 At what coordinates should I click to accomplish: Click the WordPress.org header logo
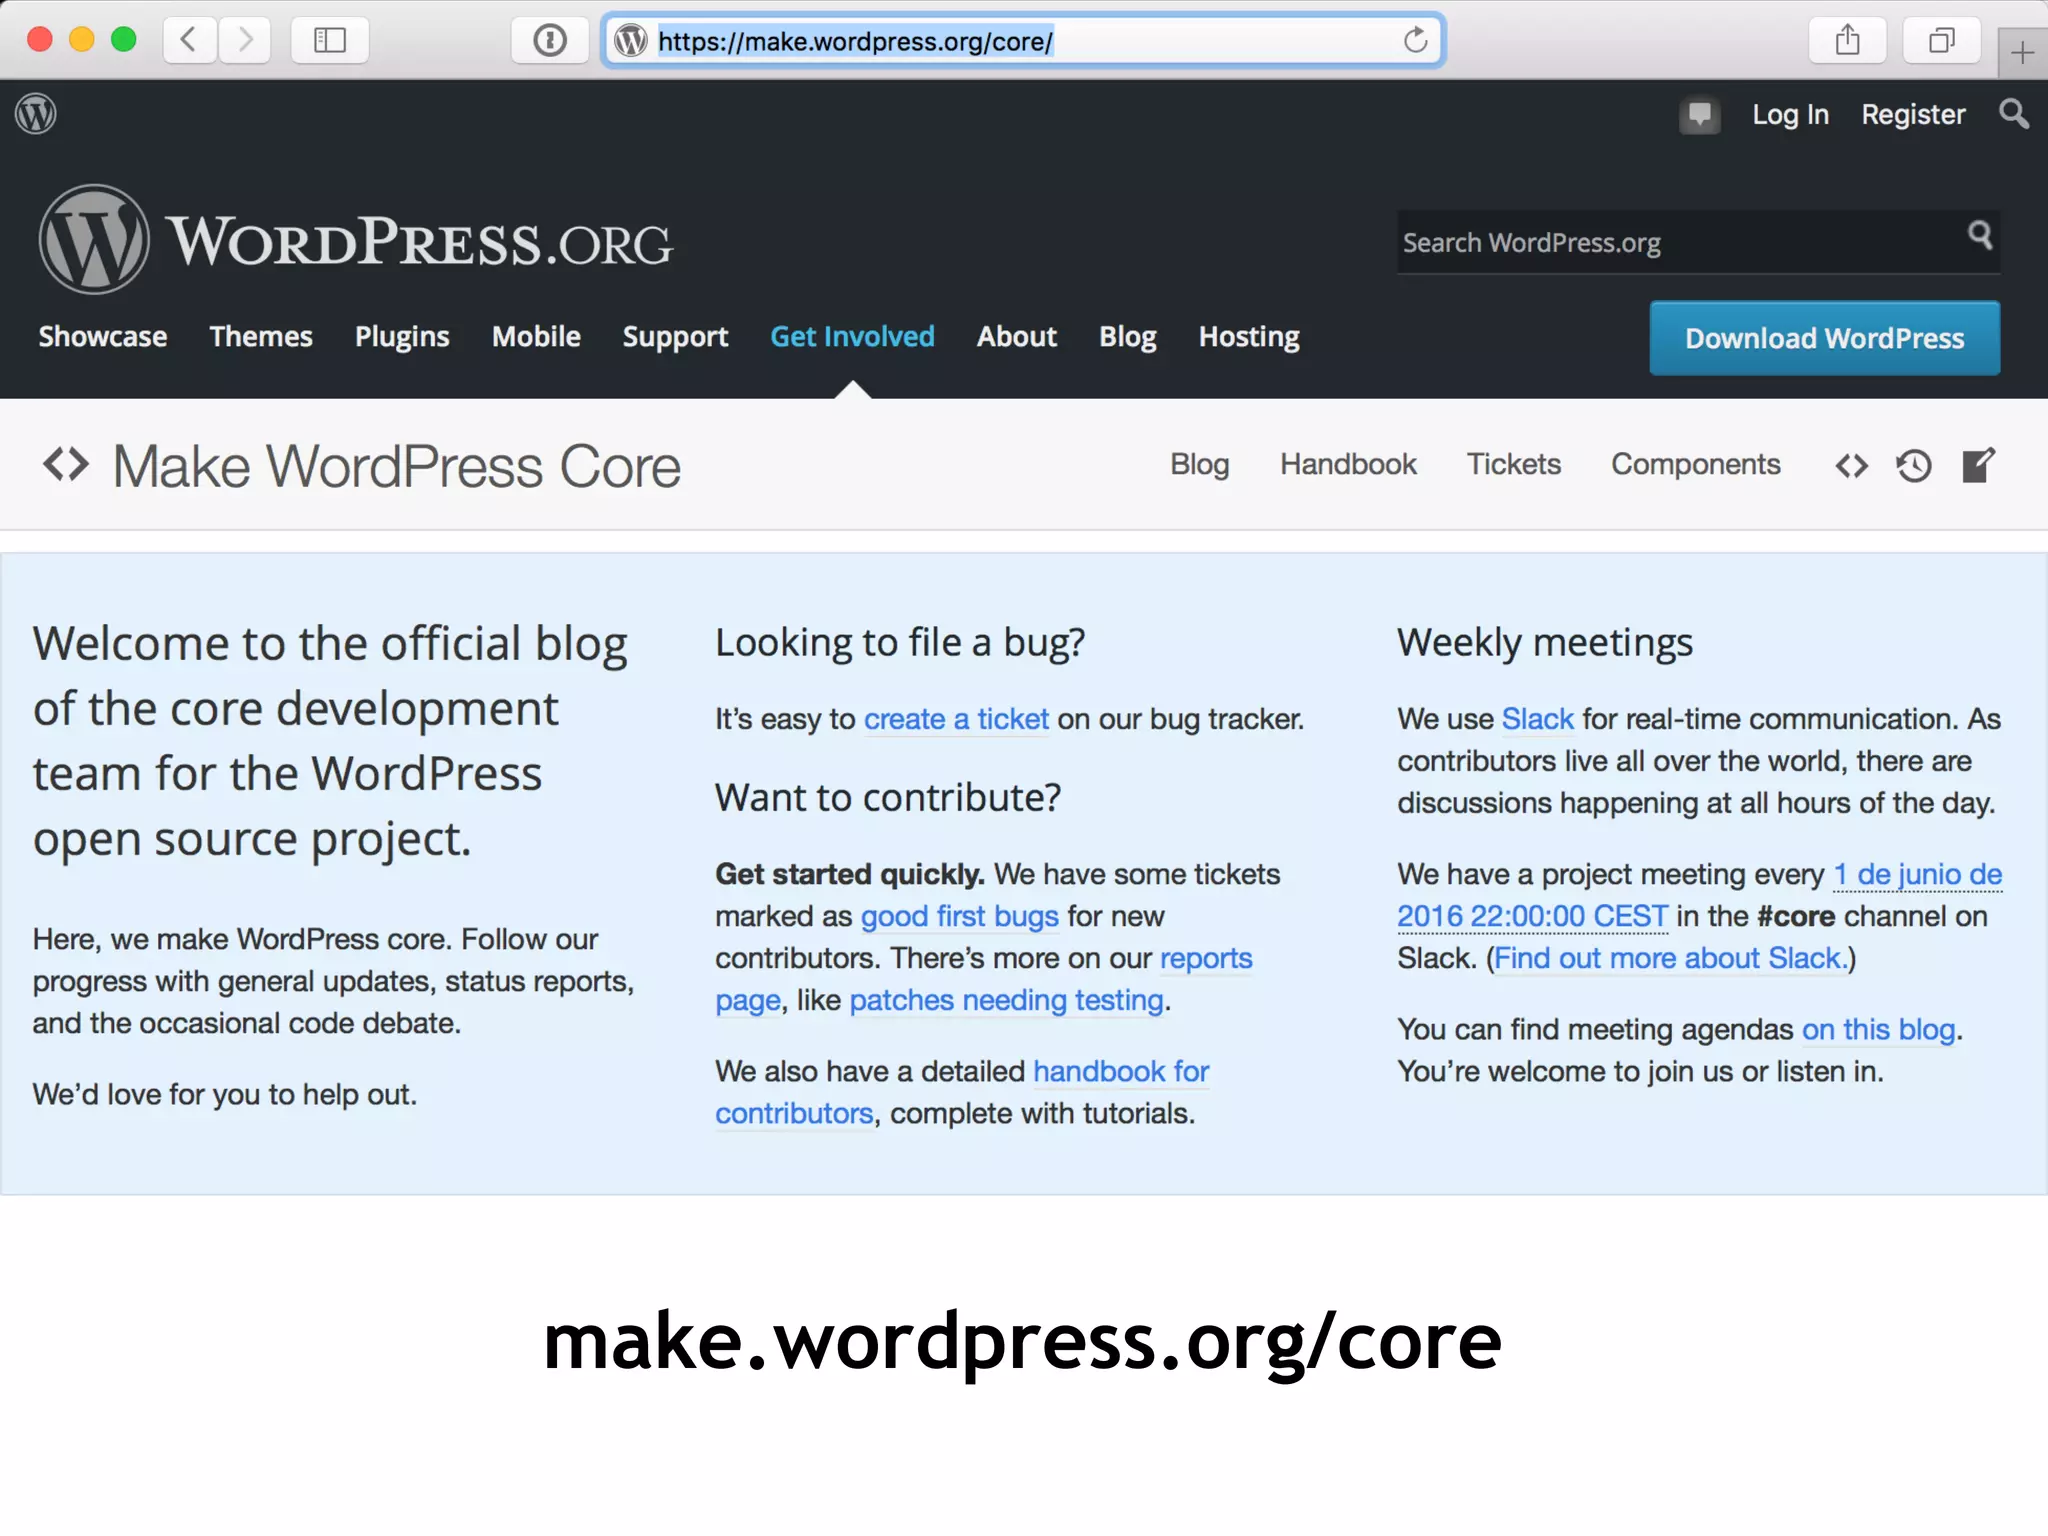tap(356, 240)
